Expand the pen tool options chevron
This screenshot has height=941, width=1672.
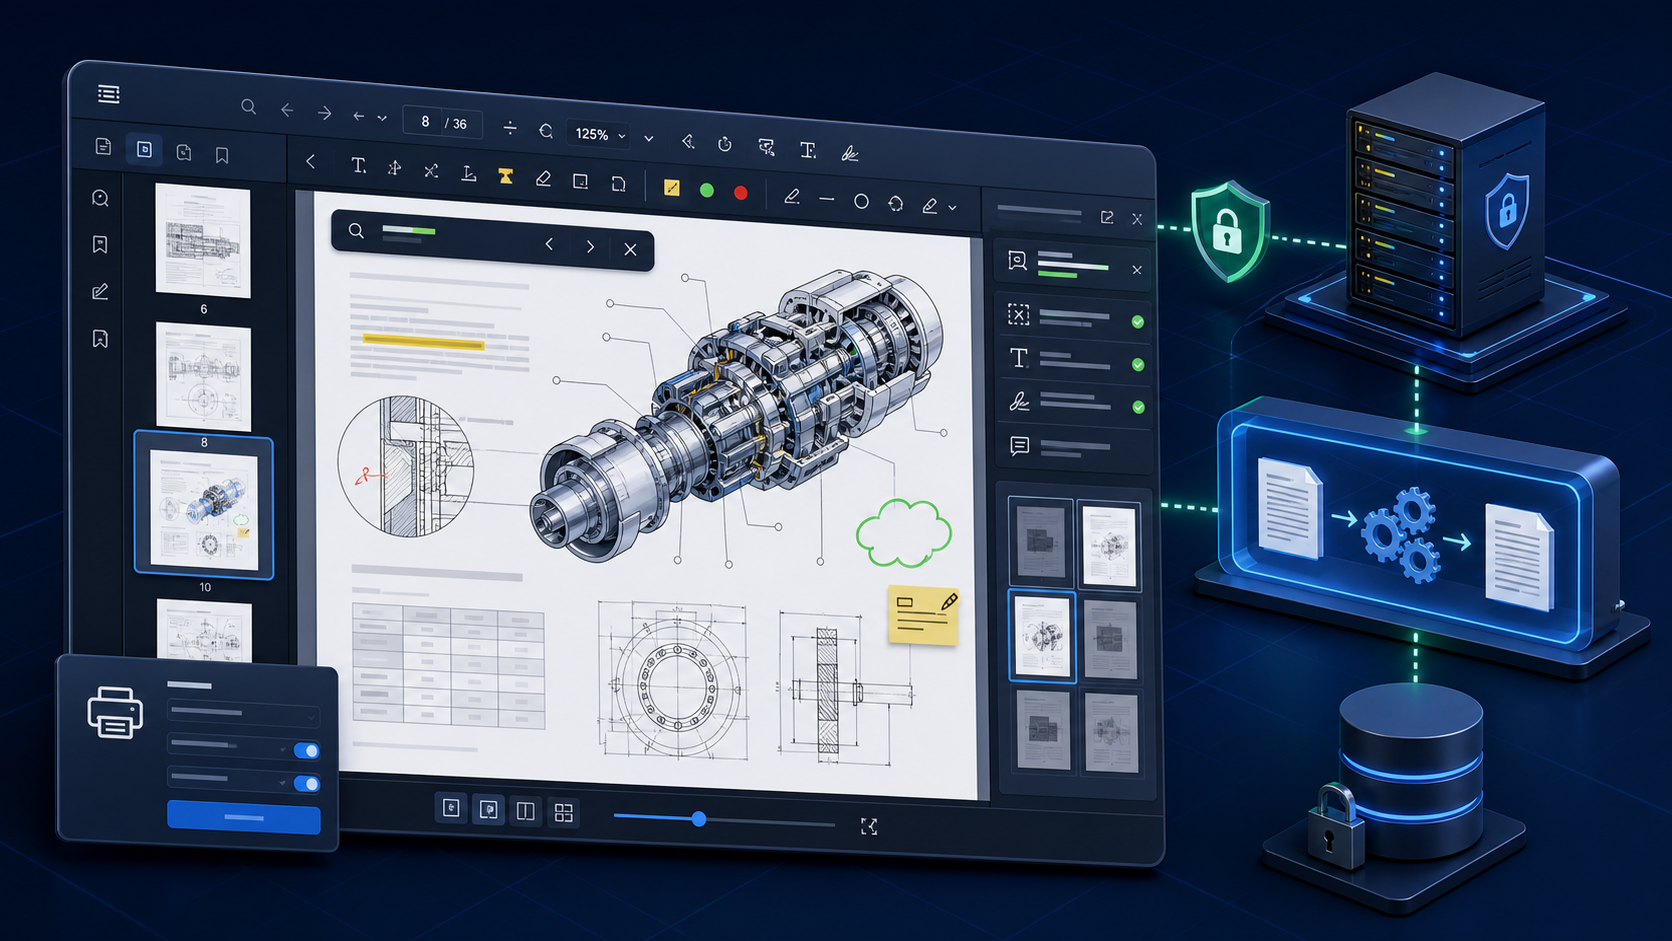953,207
